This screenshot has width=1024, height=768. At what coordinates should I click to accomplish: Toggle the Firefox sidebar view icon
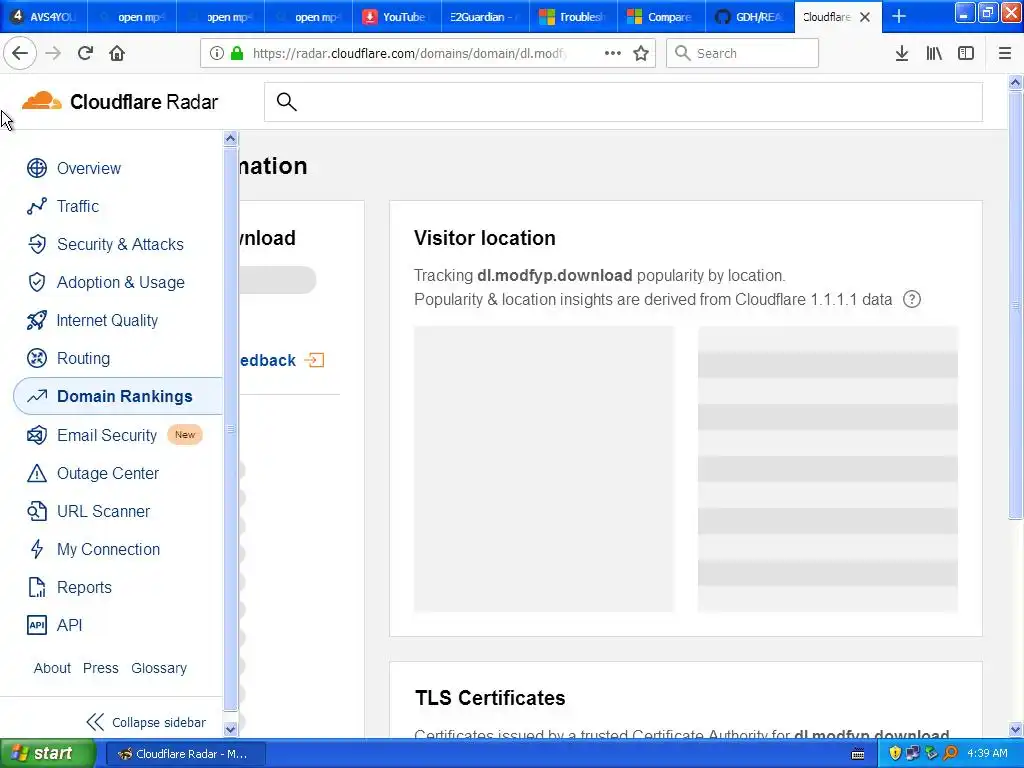point(966,53)
